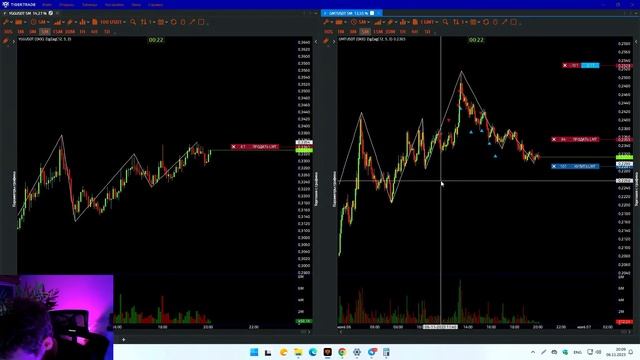Click the magnifier search icon in YGGUSDT toolbar
Image resolution: width=640 pixels, height=360 pixels.
pyautogui.click(x=133, y=22)
